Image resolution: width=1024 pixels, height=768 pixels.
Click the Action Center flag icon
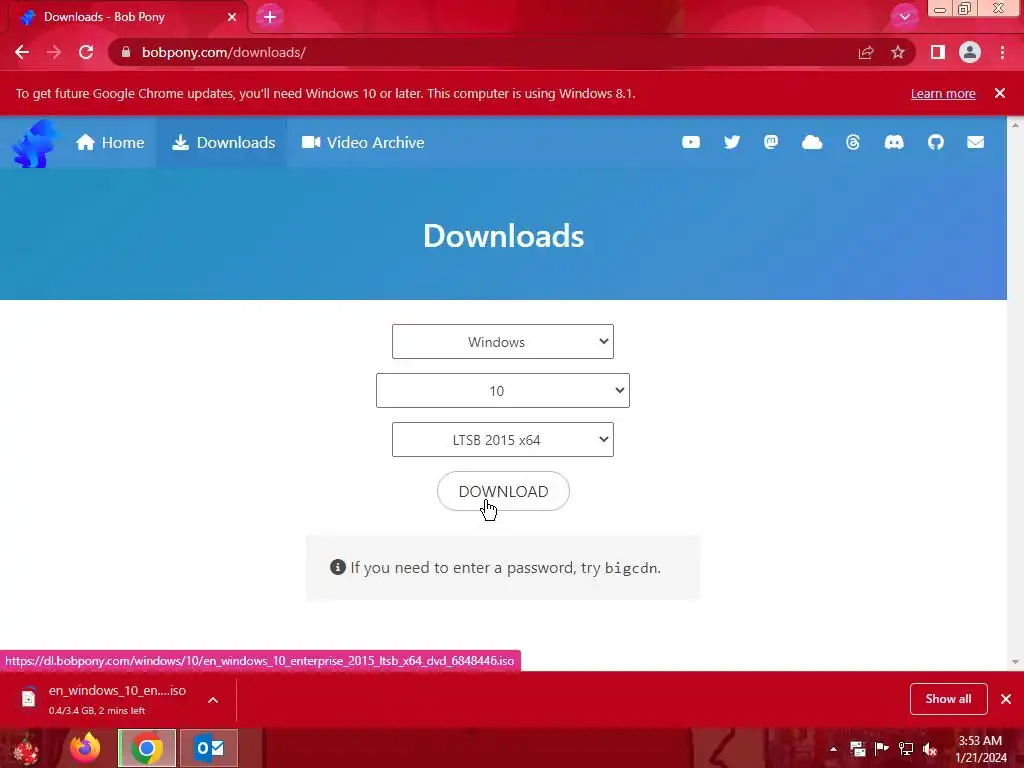tap(881, 749)
